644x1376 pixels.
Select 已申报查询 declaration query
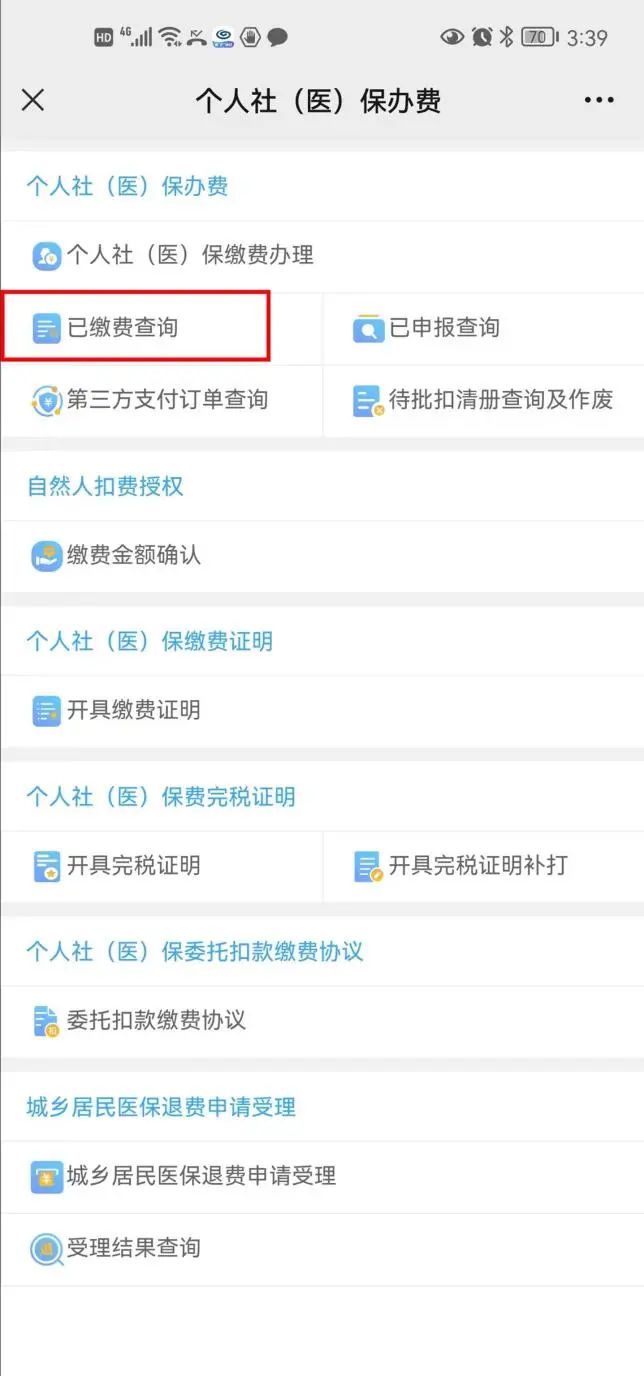coord(444,328)
